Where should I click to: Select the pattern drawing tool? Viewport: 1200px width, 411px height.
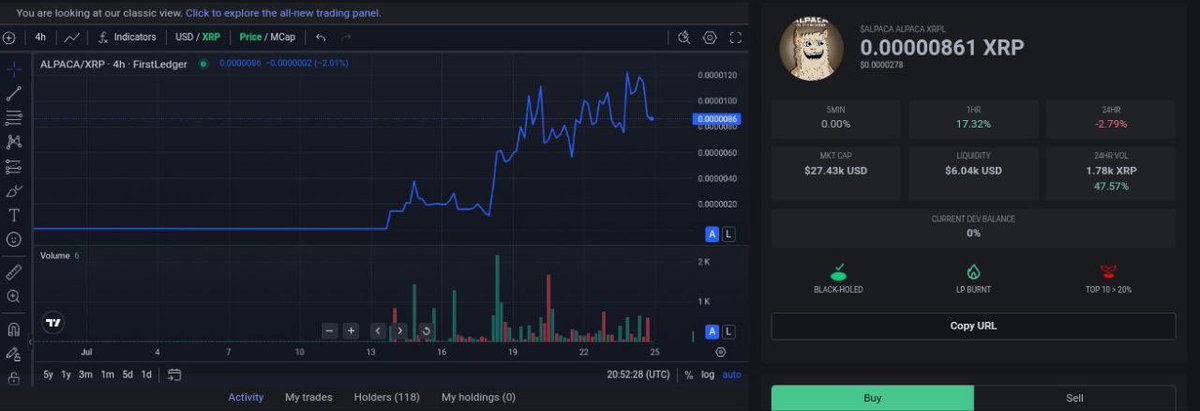(x=14, y=142)
